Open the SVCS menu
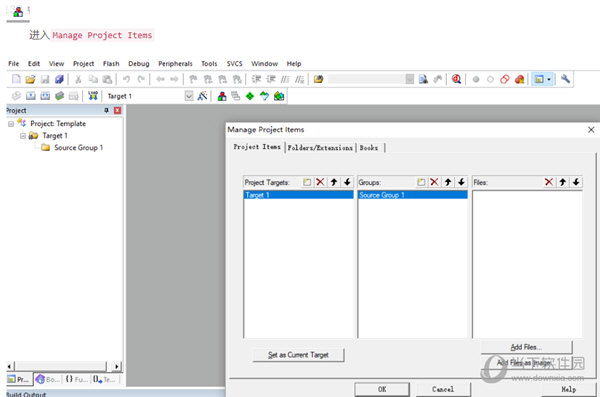600x397 pixels. (234, 64)
